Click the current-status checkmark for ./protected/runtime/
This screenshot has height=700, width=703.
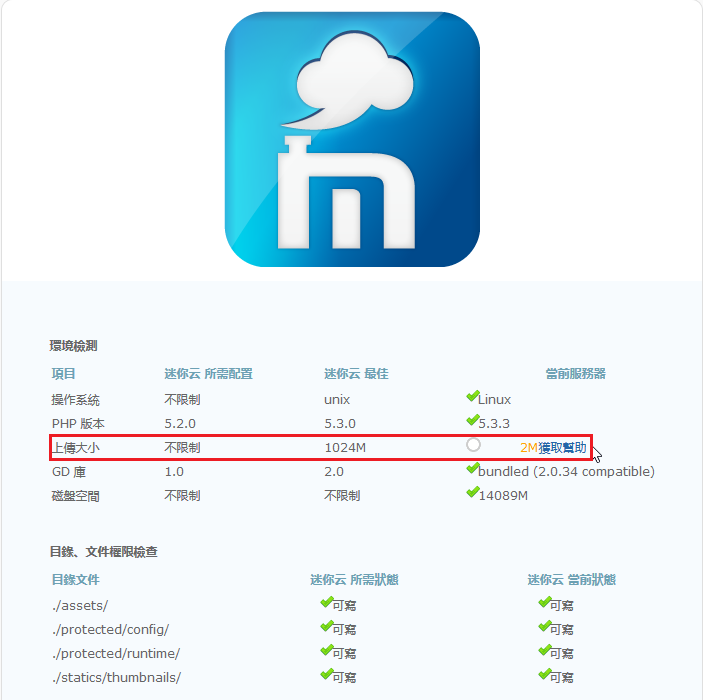point(545,650)
